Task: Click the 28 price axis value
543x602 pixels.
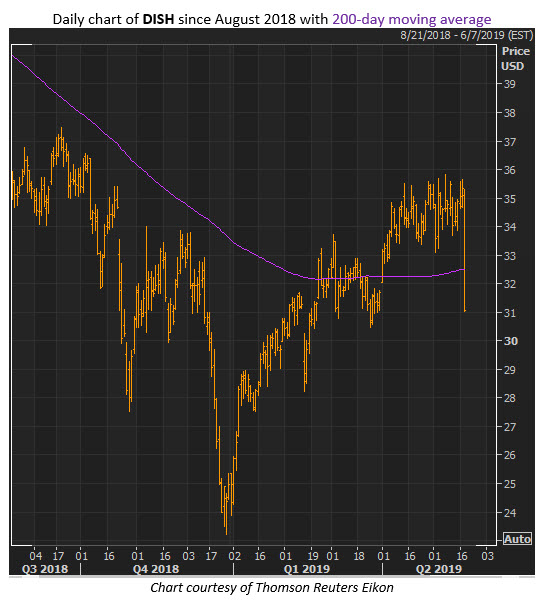Action: point(510,398)
